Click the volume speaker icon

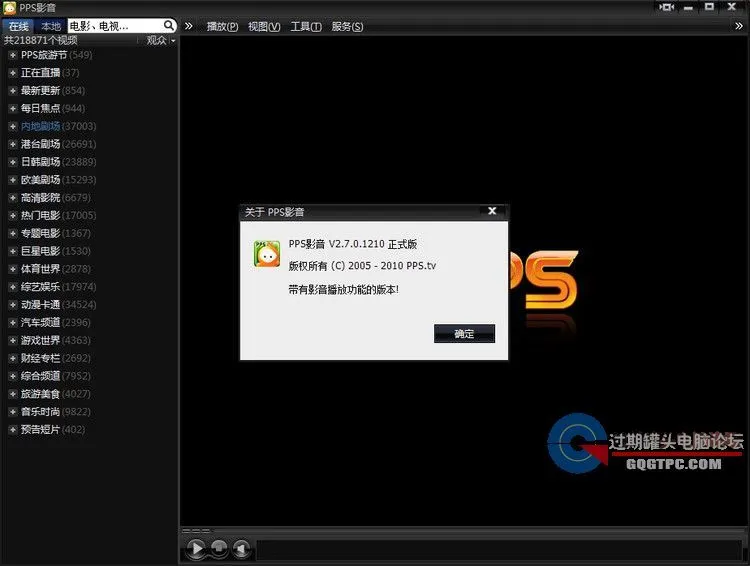[242, 549]
